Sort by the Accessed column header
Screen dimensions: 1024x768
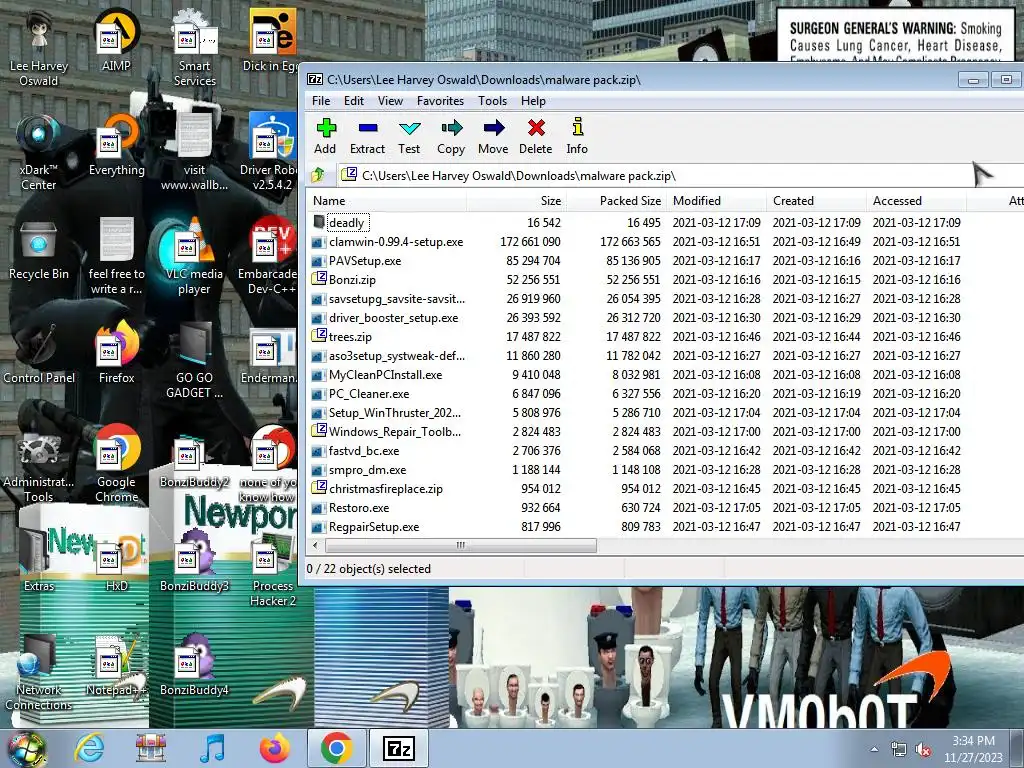pos(916,200)
